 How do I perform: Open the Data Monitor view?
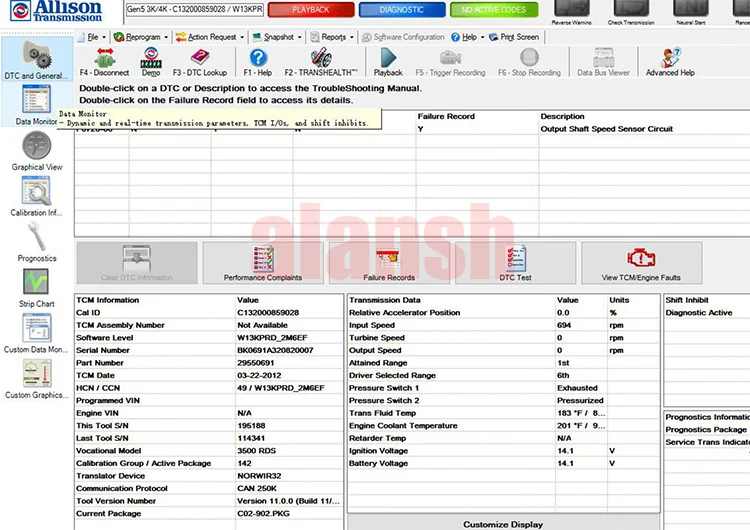36,104
